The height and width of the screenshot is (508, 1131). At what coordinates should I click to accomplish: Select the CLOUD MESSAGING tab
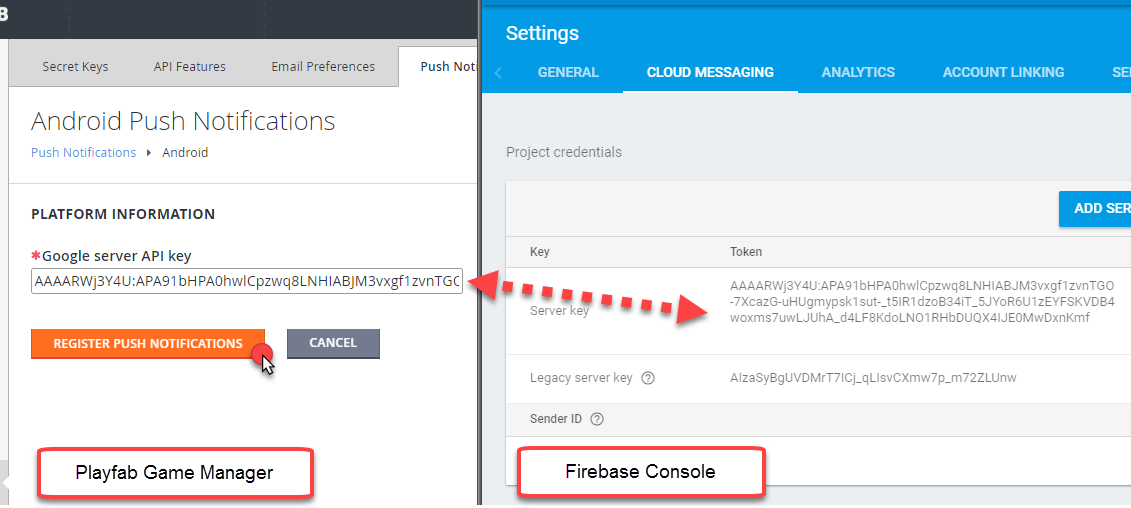click(710, 72)
